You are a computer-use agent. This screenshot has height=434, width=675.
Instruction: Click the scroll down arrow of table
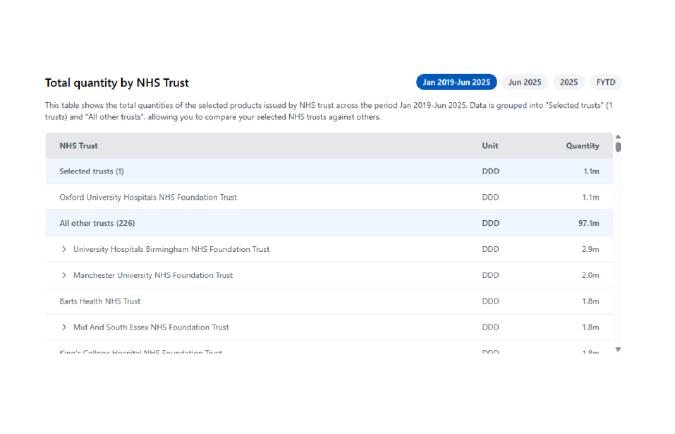pyautogui.click(x=618, y=349)
